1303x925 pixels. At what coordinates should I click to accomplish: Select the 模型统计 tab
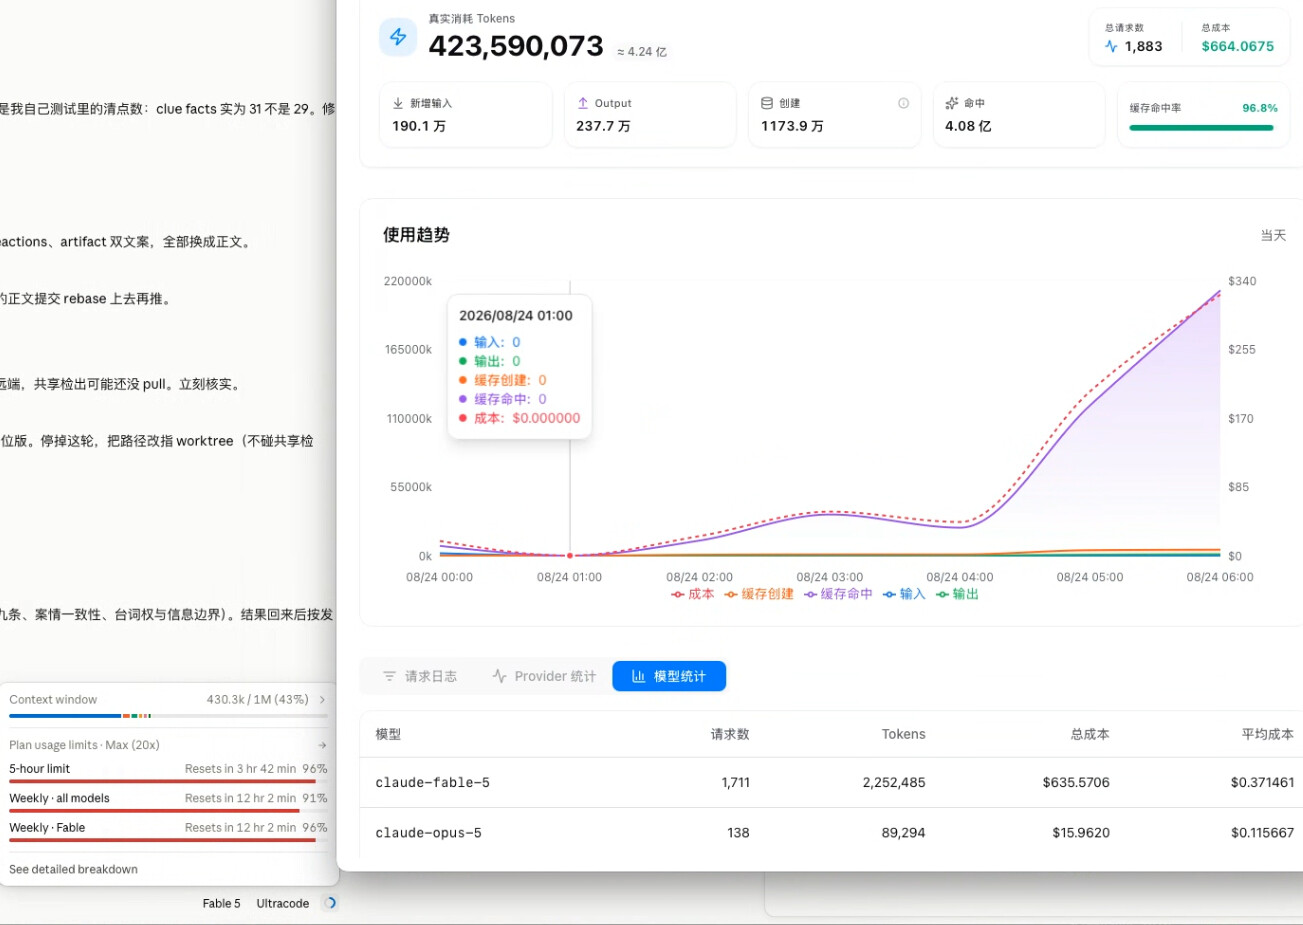[x=669, y=677]
